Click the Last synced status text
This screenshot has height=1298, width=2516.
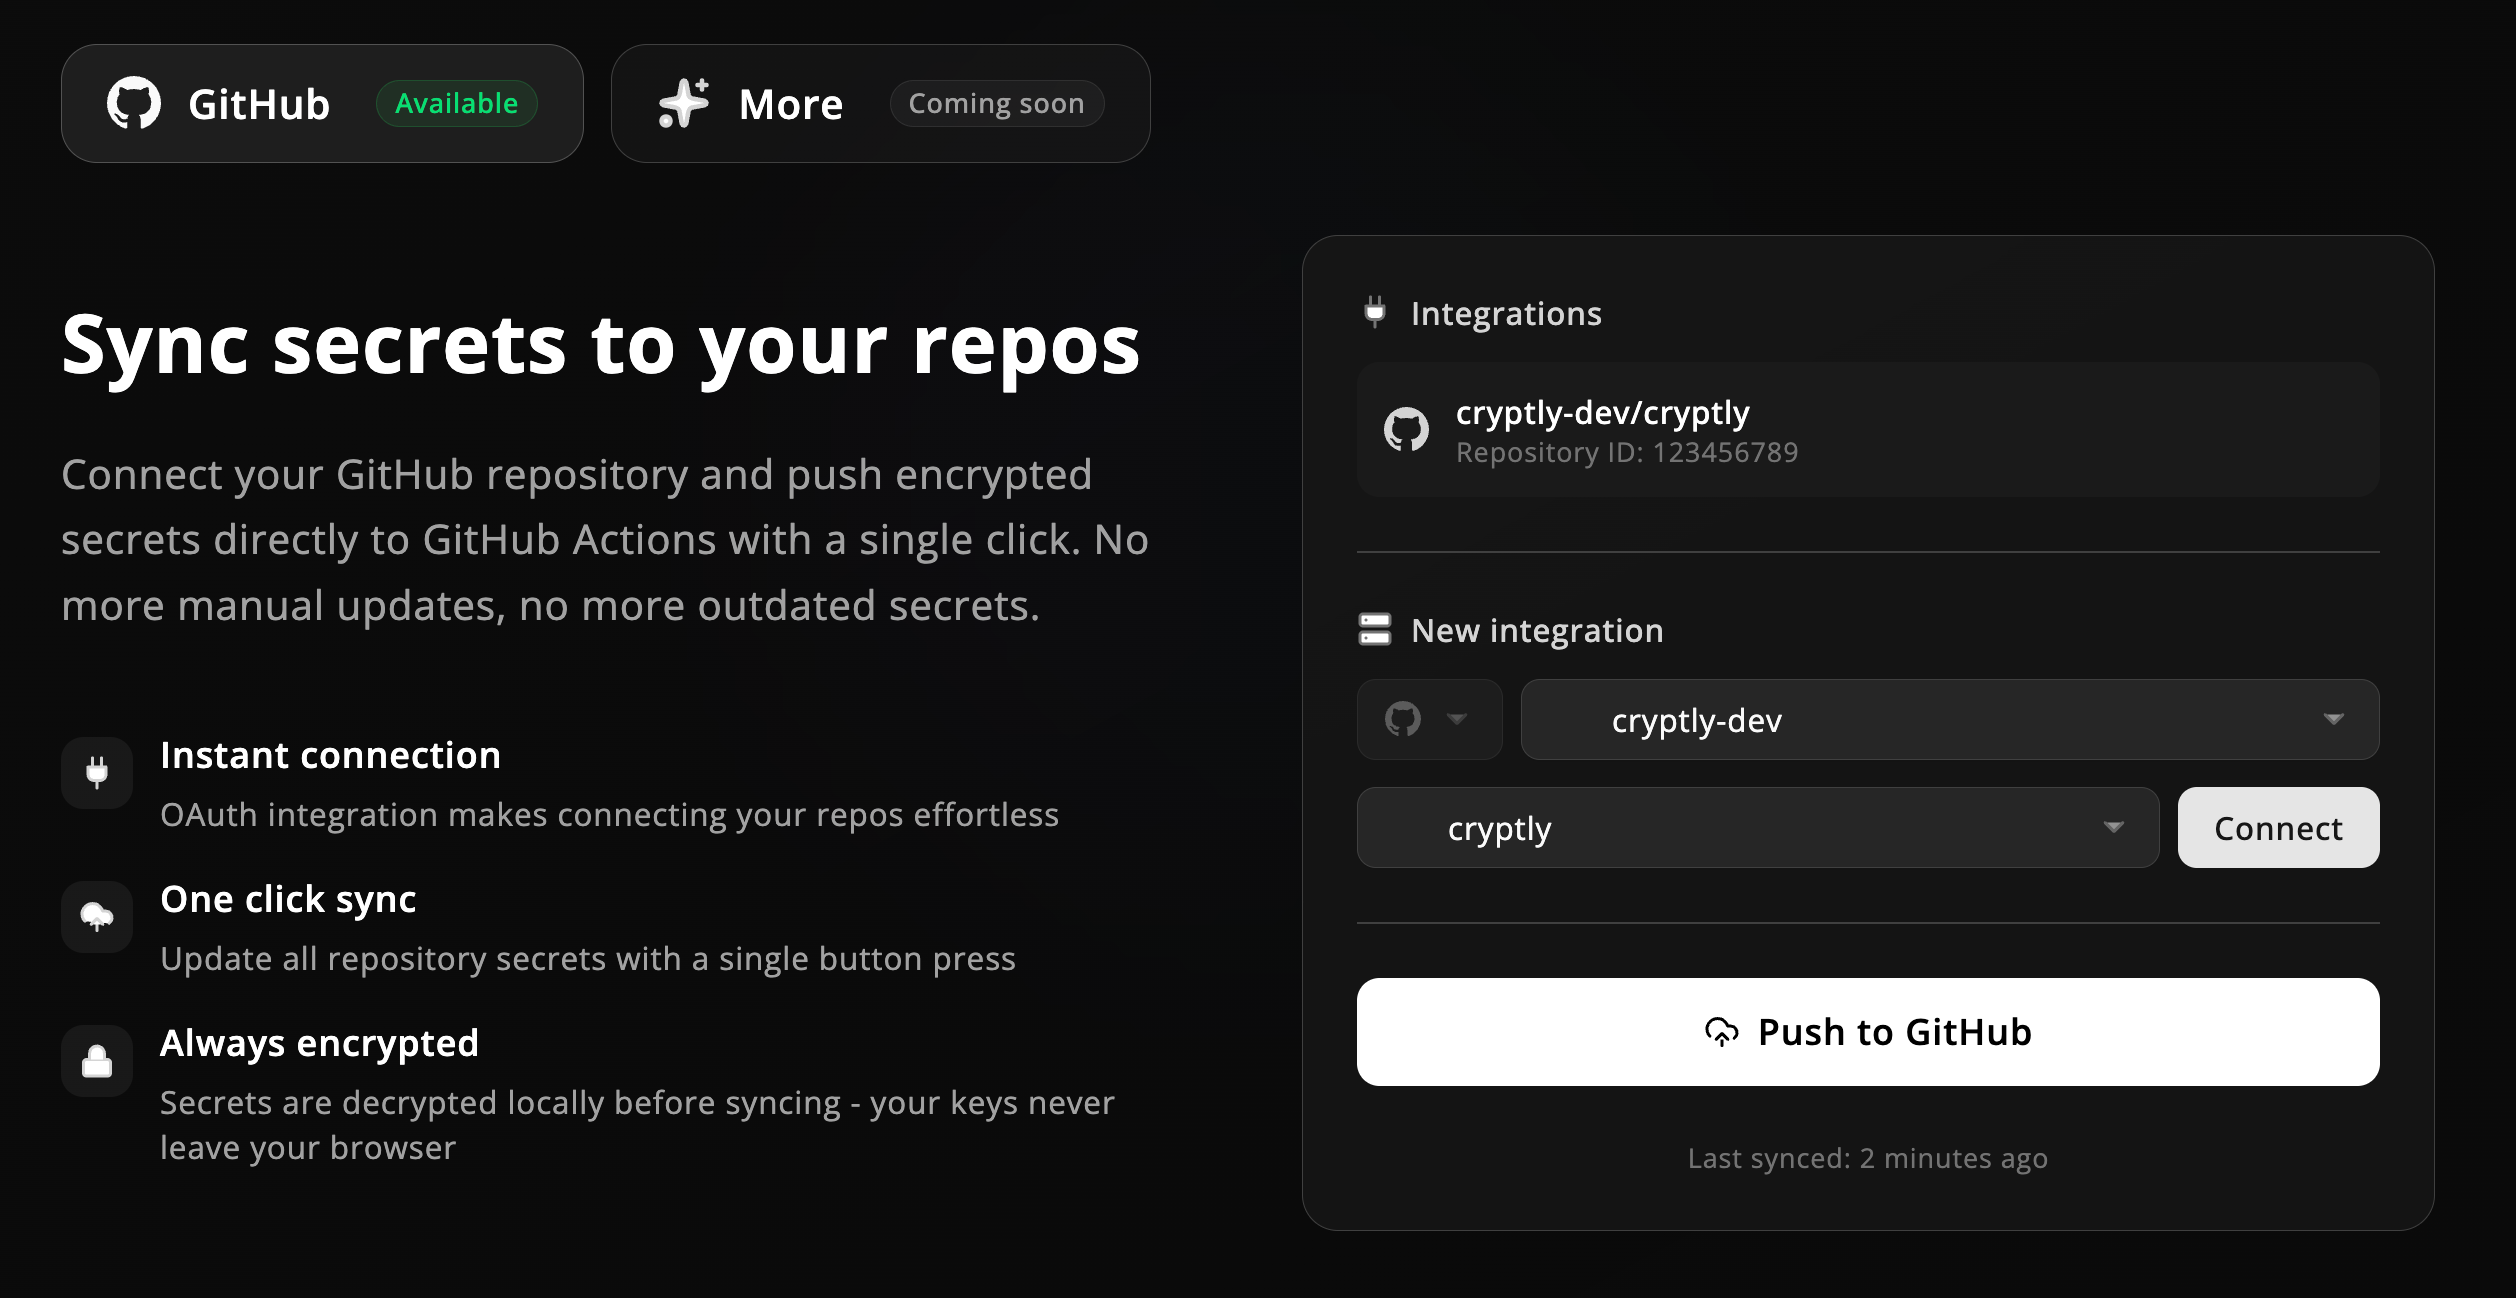(1867, 1158)
